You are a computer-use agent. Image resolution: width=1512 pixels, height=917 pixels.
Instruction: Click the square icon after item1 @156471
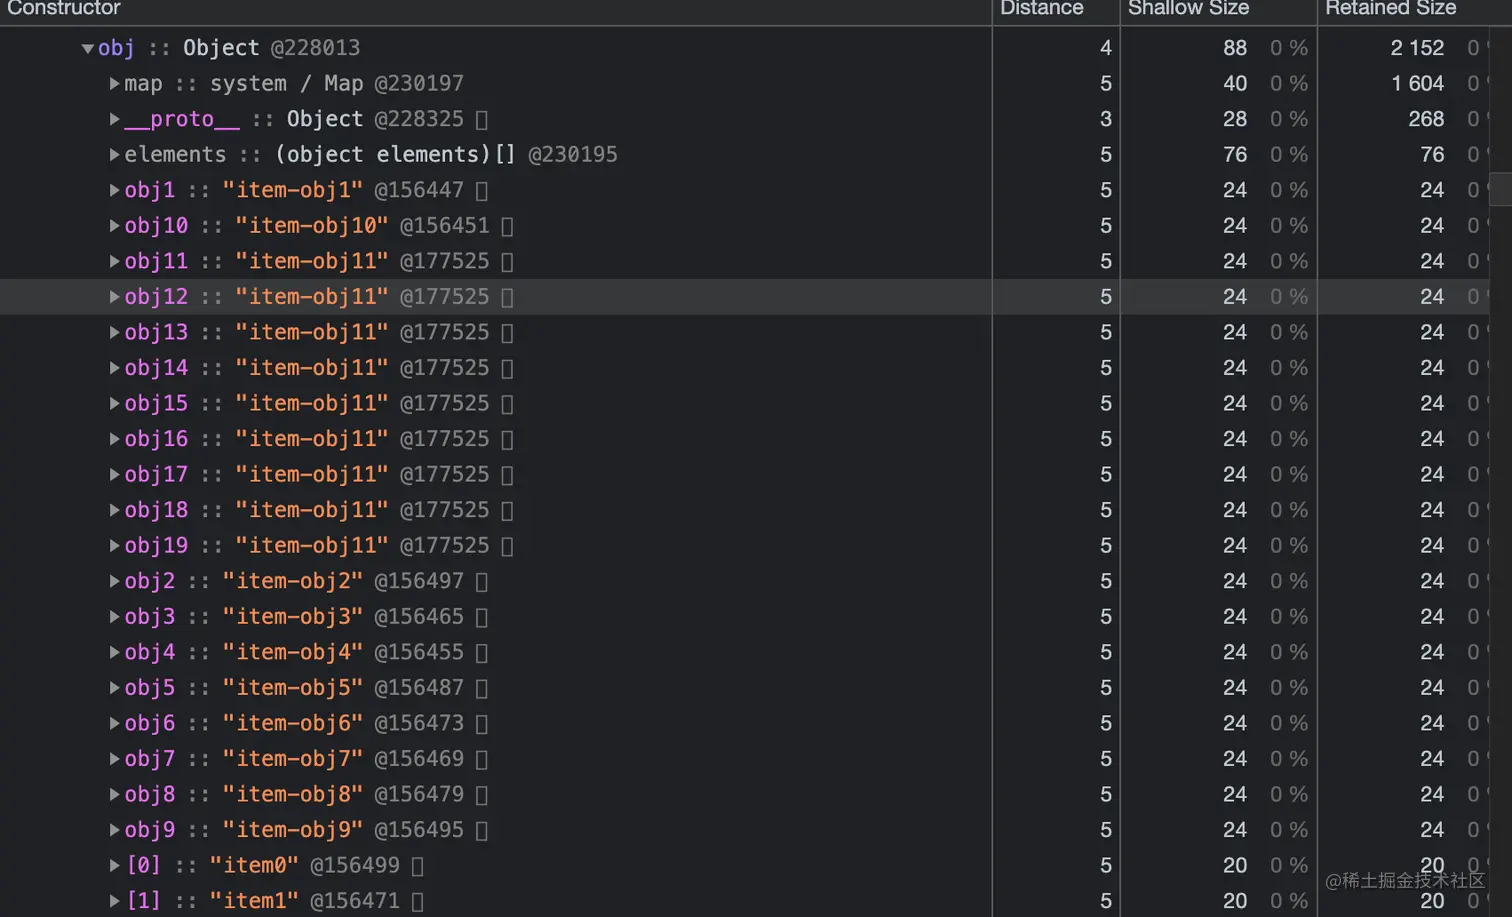(418, 901)
